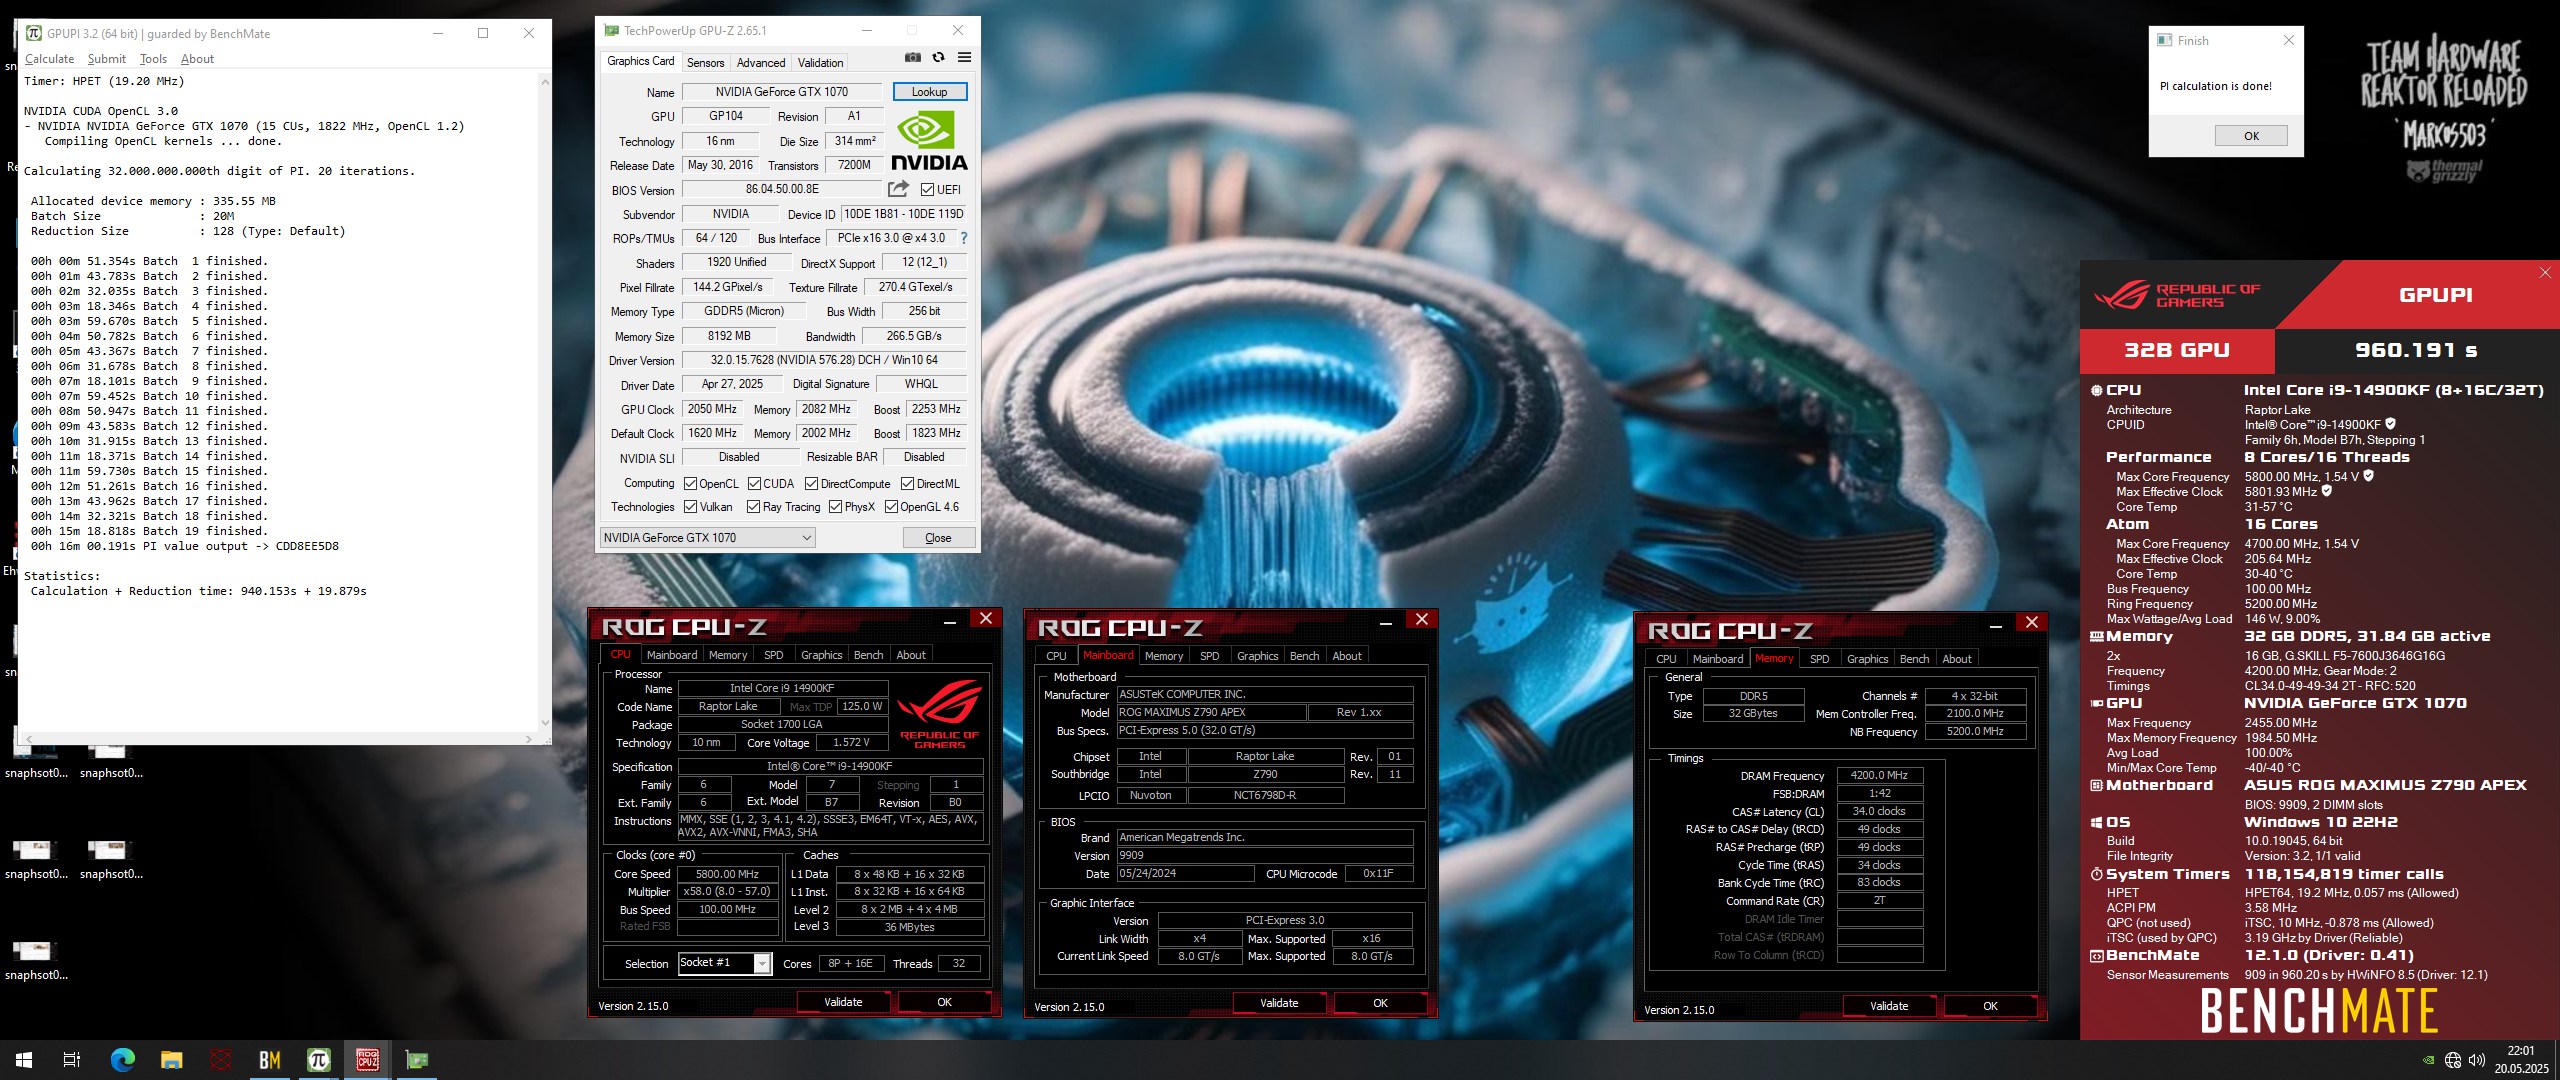
Task: Open snapshot desktop icon in bottom row
Action: coord(36,958)
